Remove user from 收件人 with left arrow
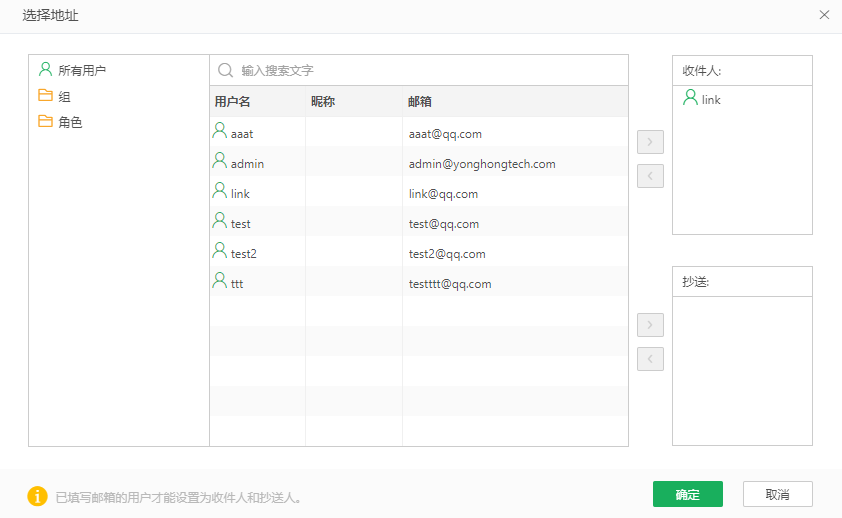 (x=650, y=176)
